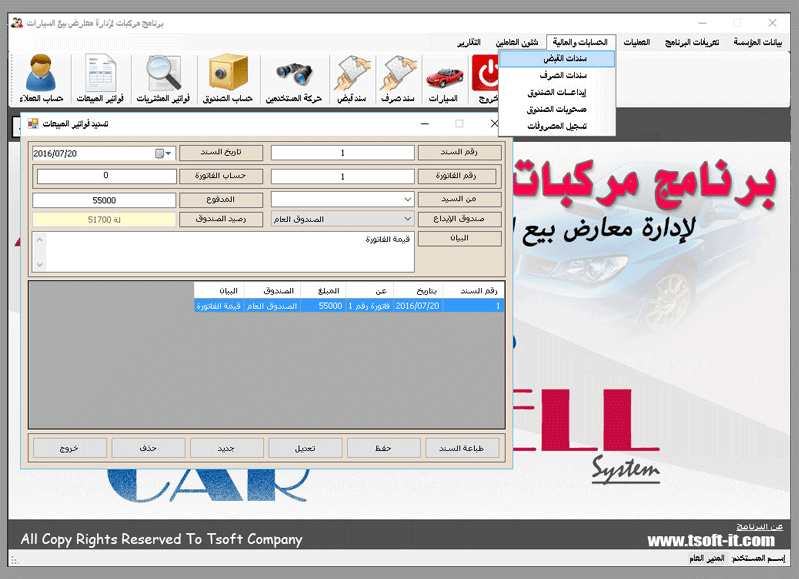Minimize the تسديد فواتير المبيعات dialog
The image size is (799, 579).
coord(424,124)
